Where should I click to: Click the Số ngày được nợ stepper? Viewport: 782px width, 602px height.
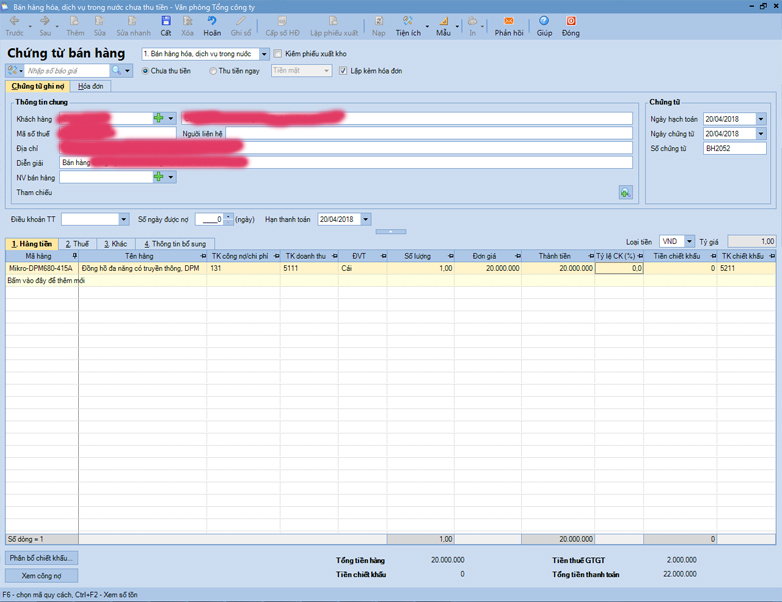[x=228, y=219]
